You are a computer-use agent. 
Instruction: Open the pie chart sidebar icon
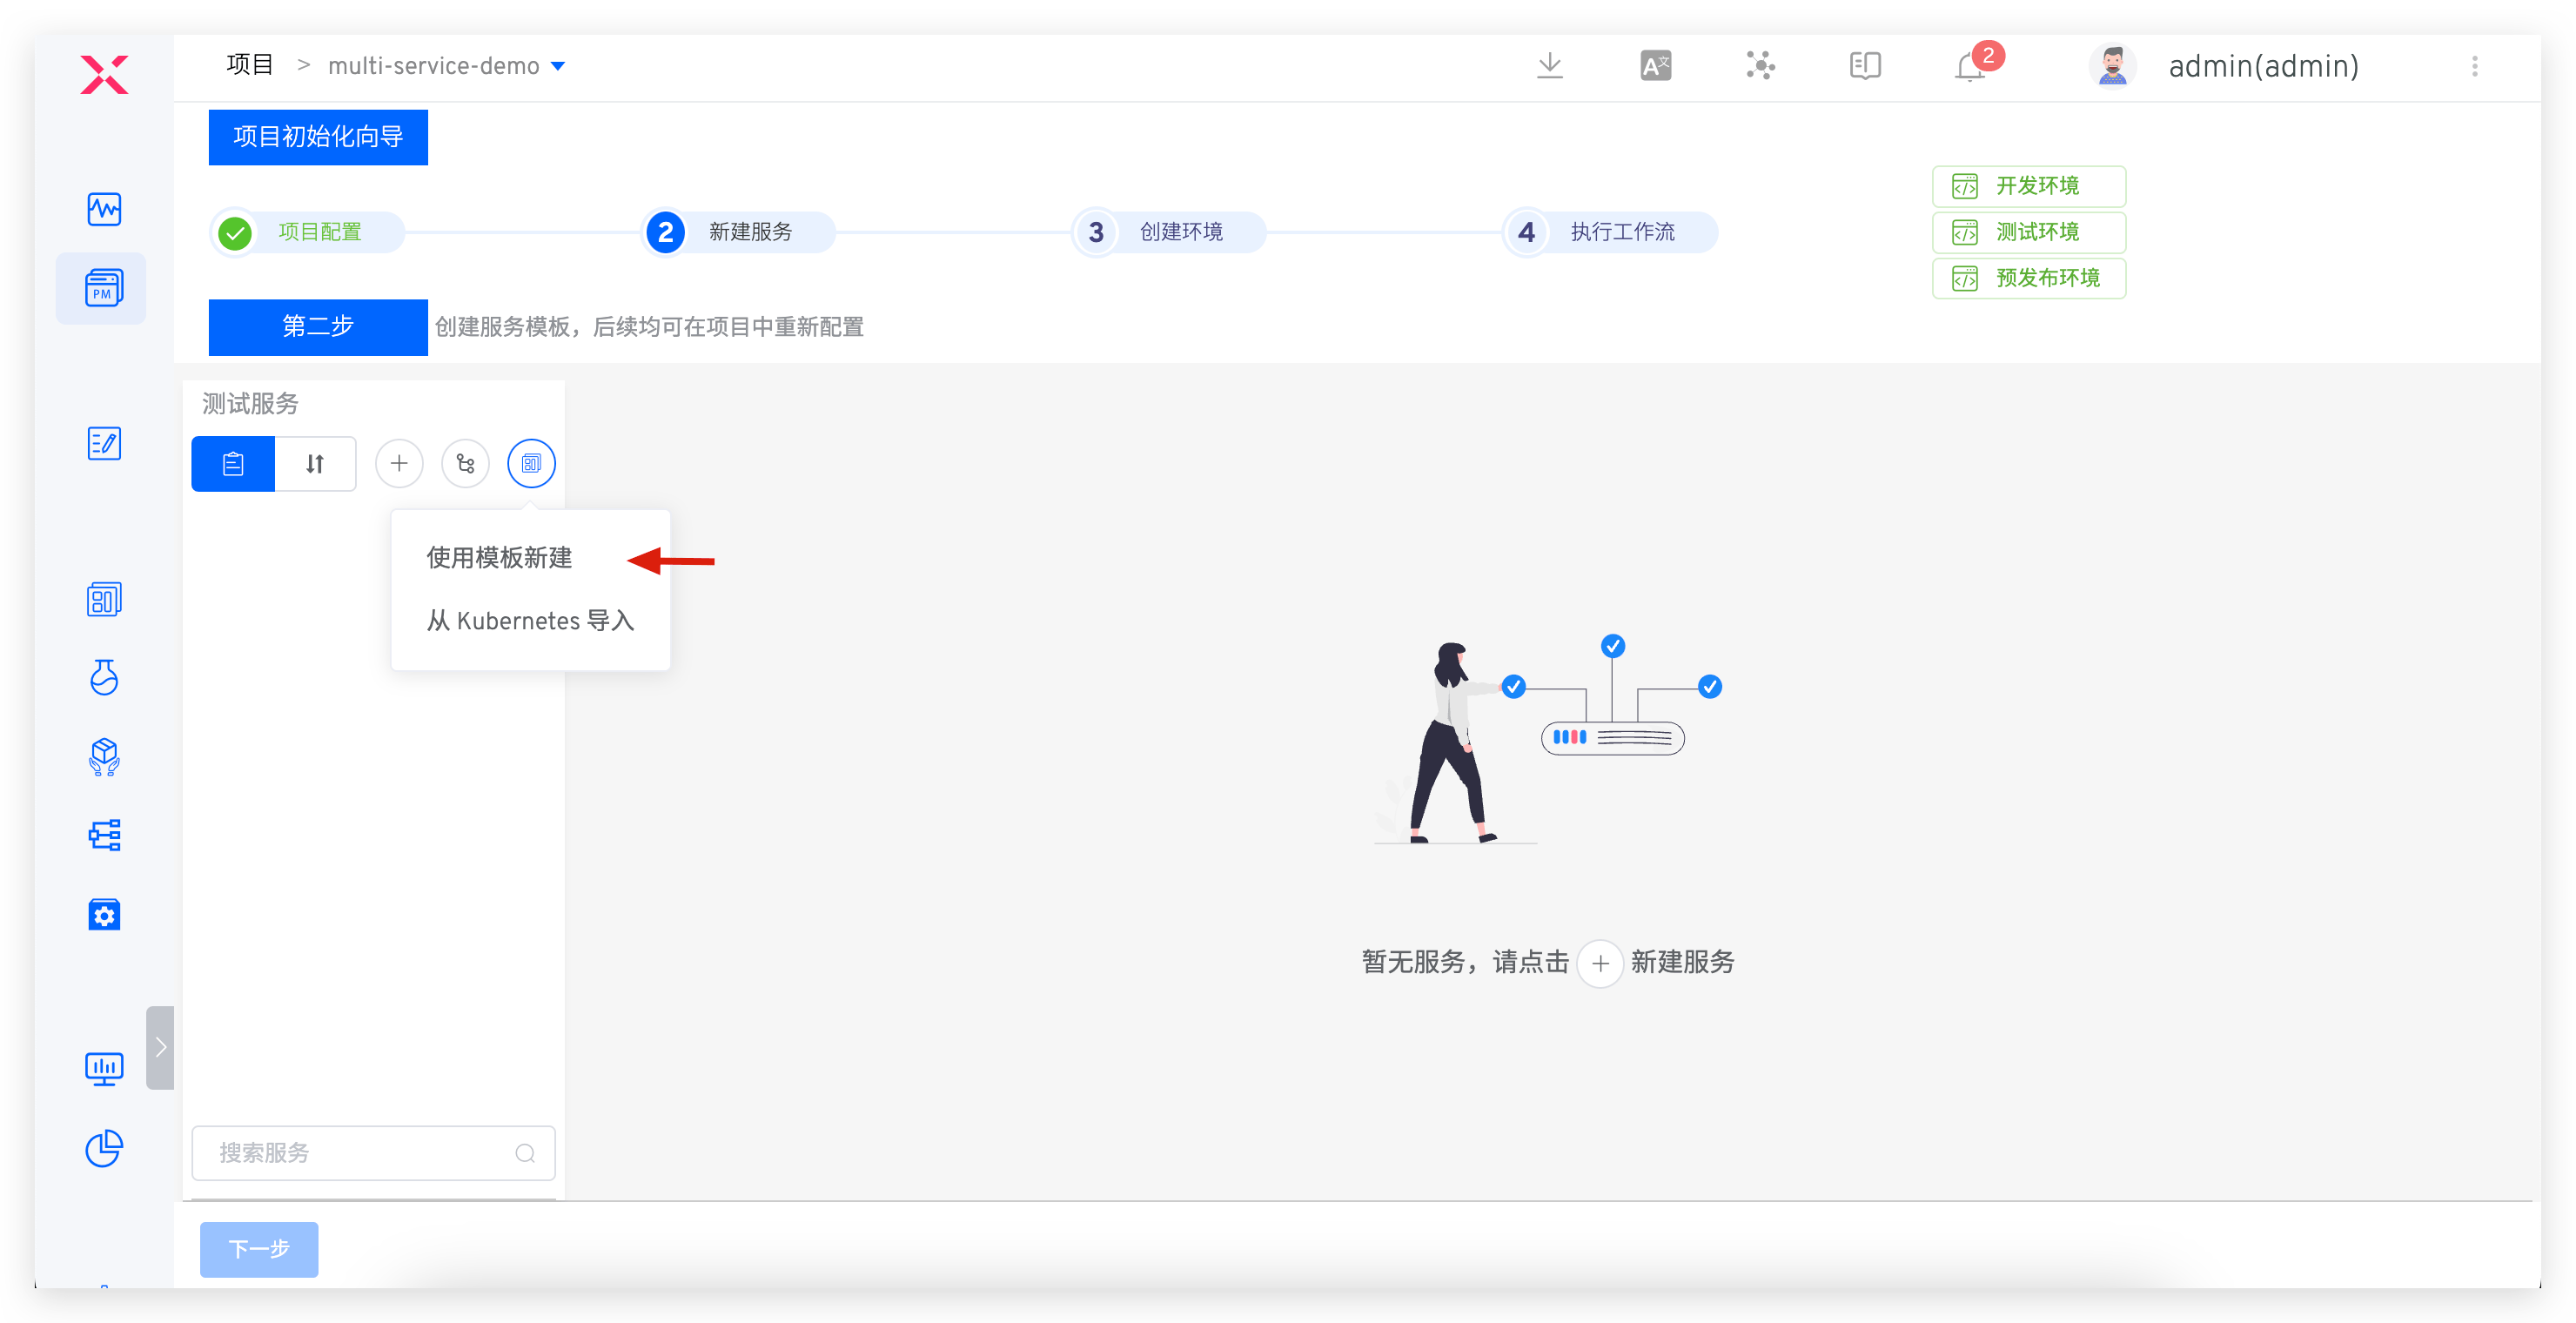104,1148
